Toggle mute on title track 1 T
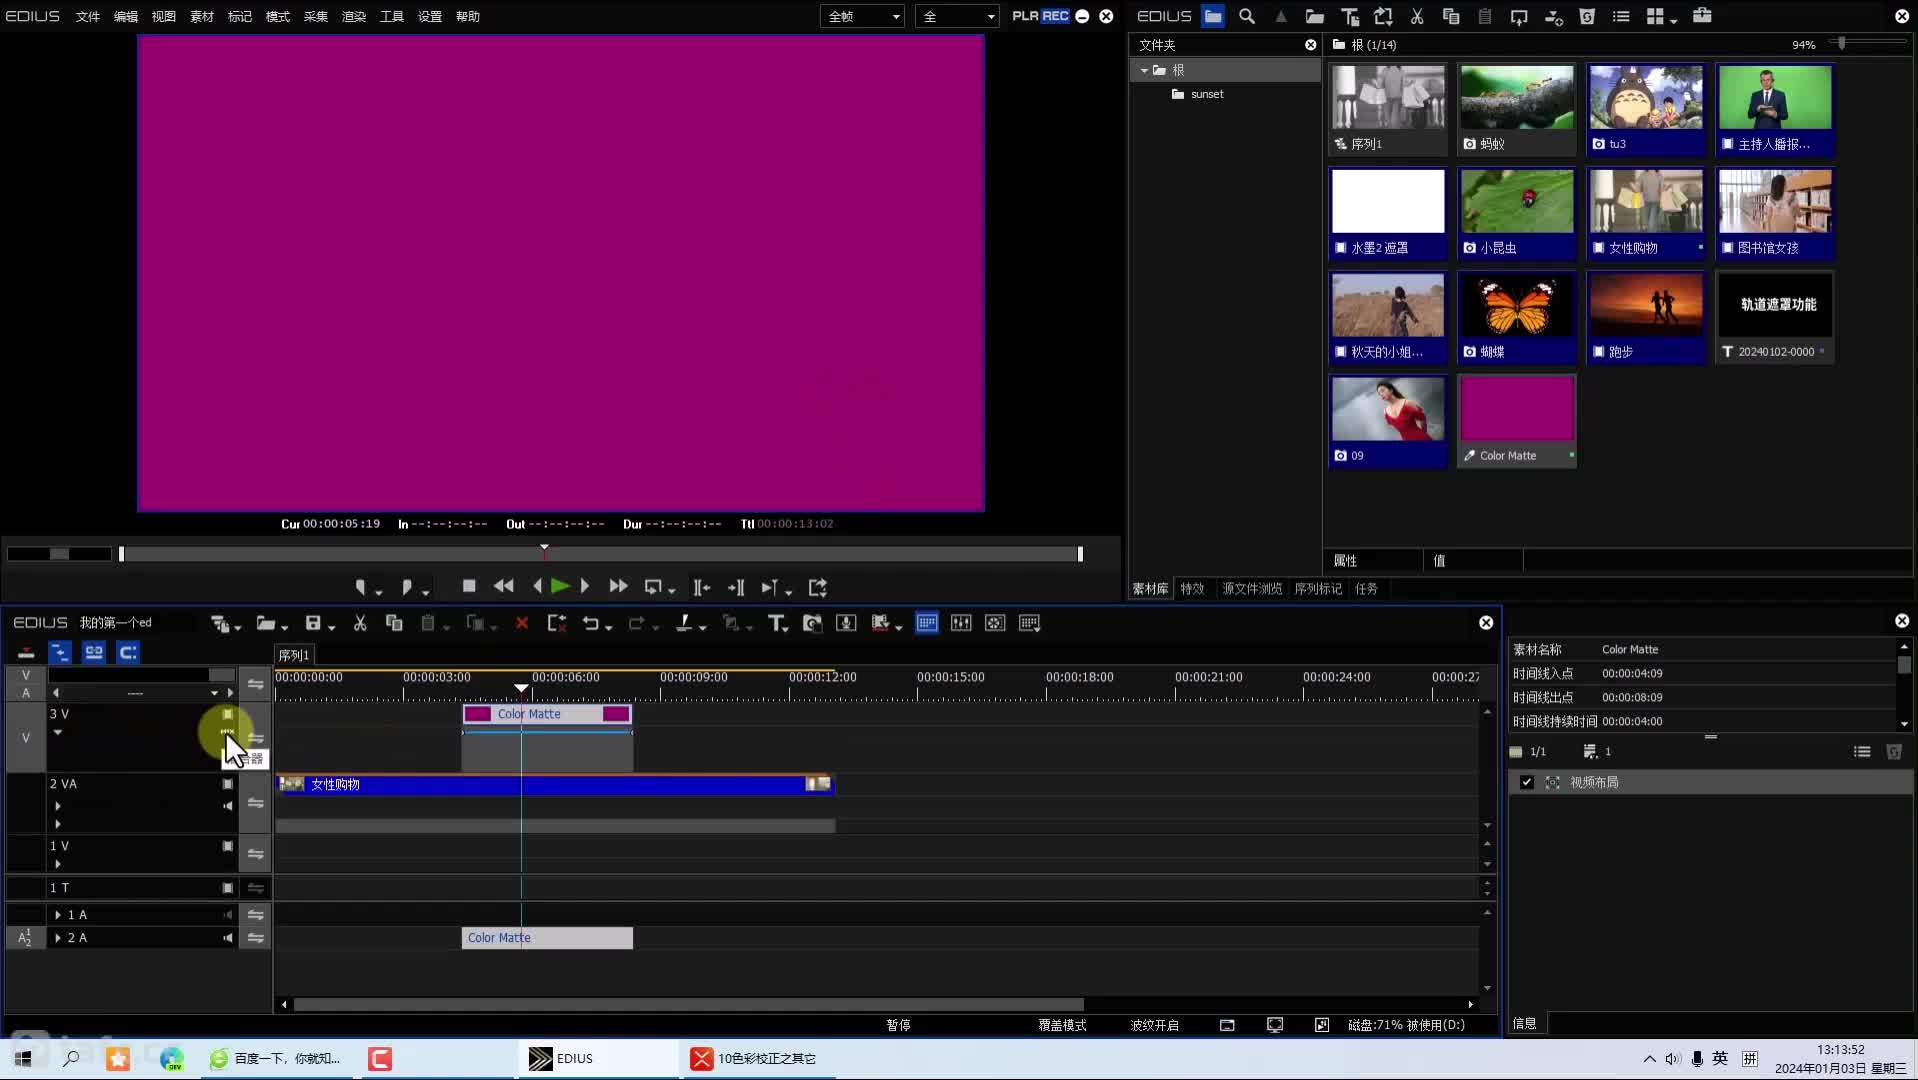1918x1080 pixels. [228, 888]
